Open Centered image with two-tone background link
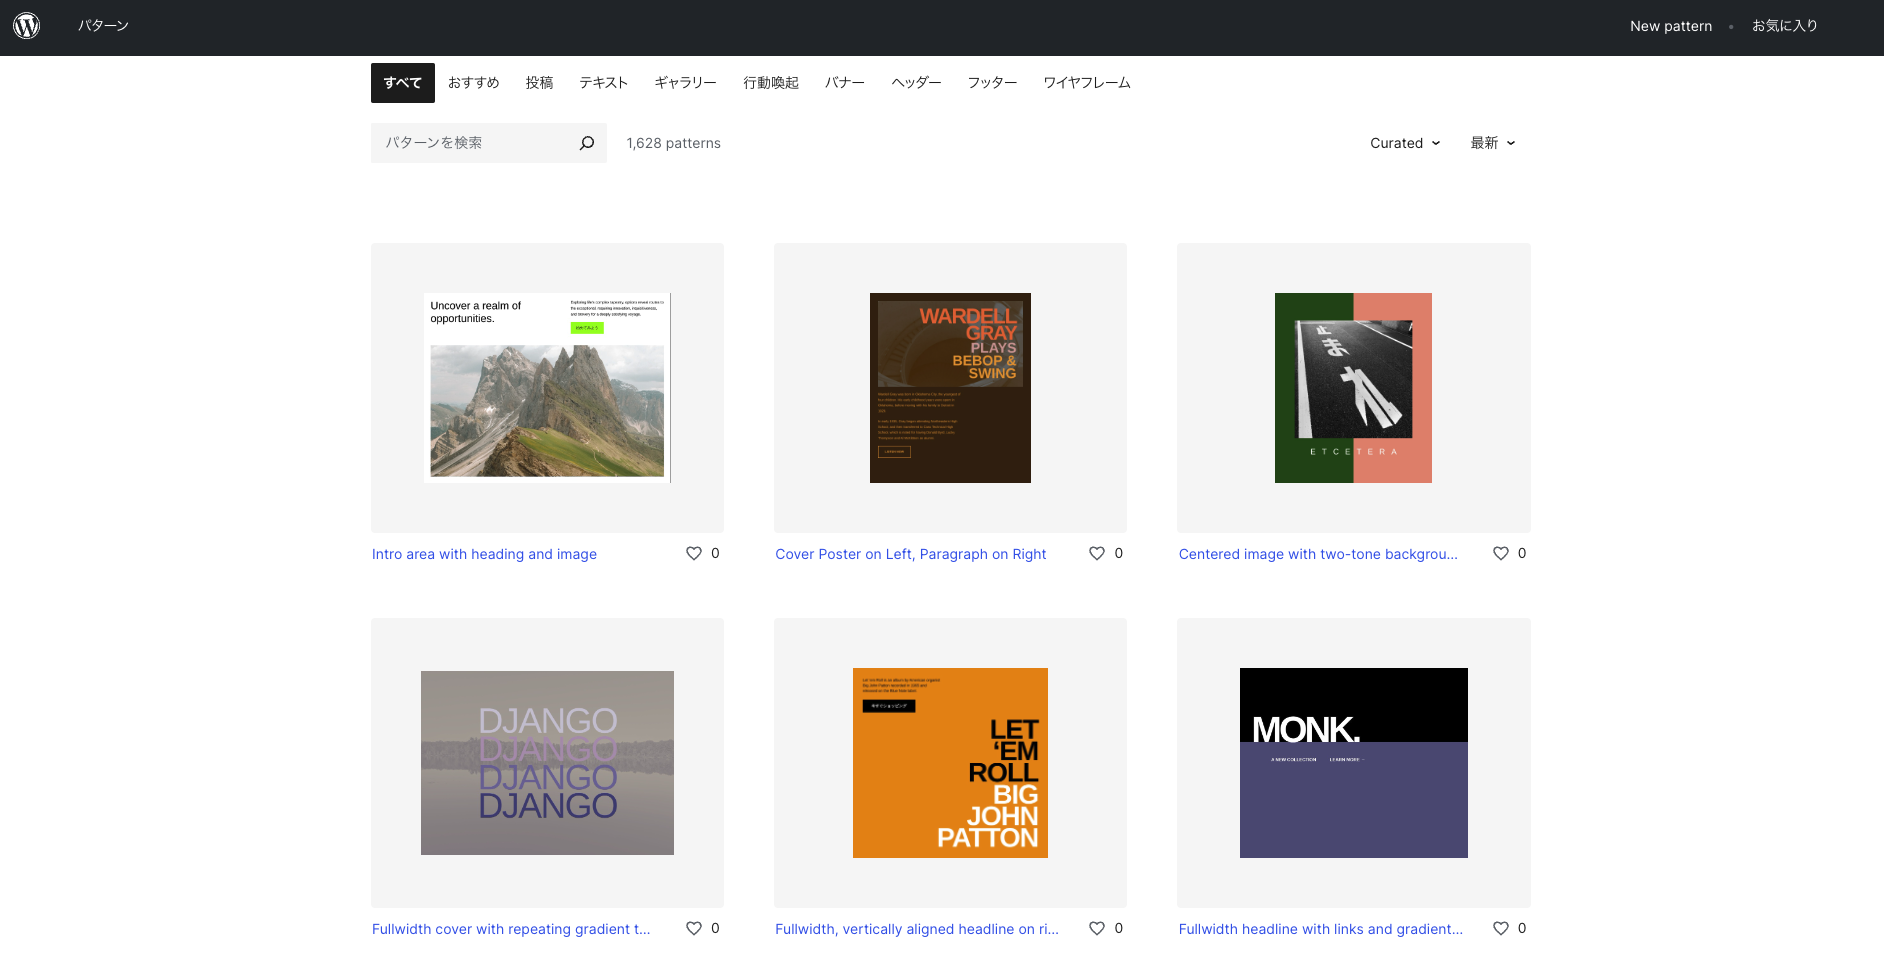This screenshot has height=953, width=1884. tap(1318, 554)
